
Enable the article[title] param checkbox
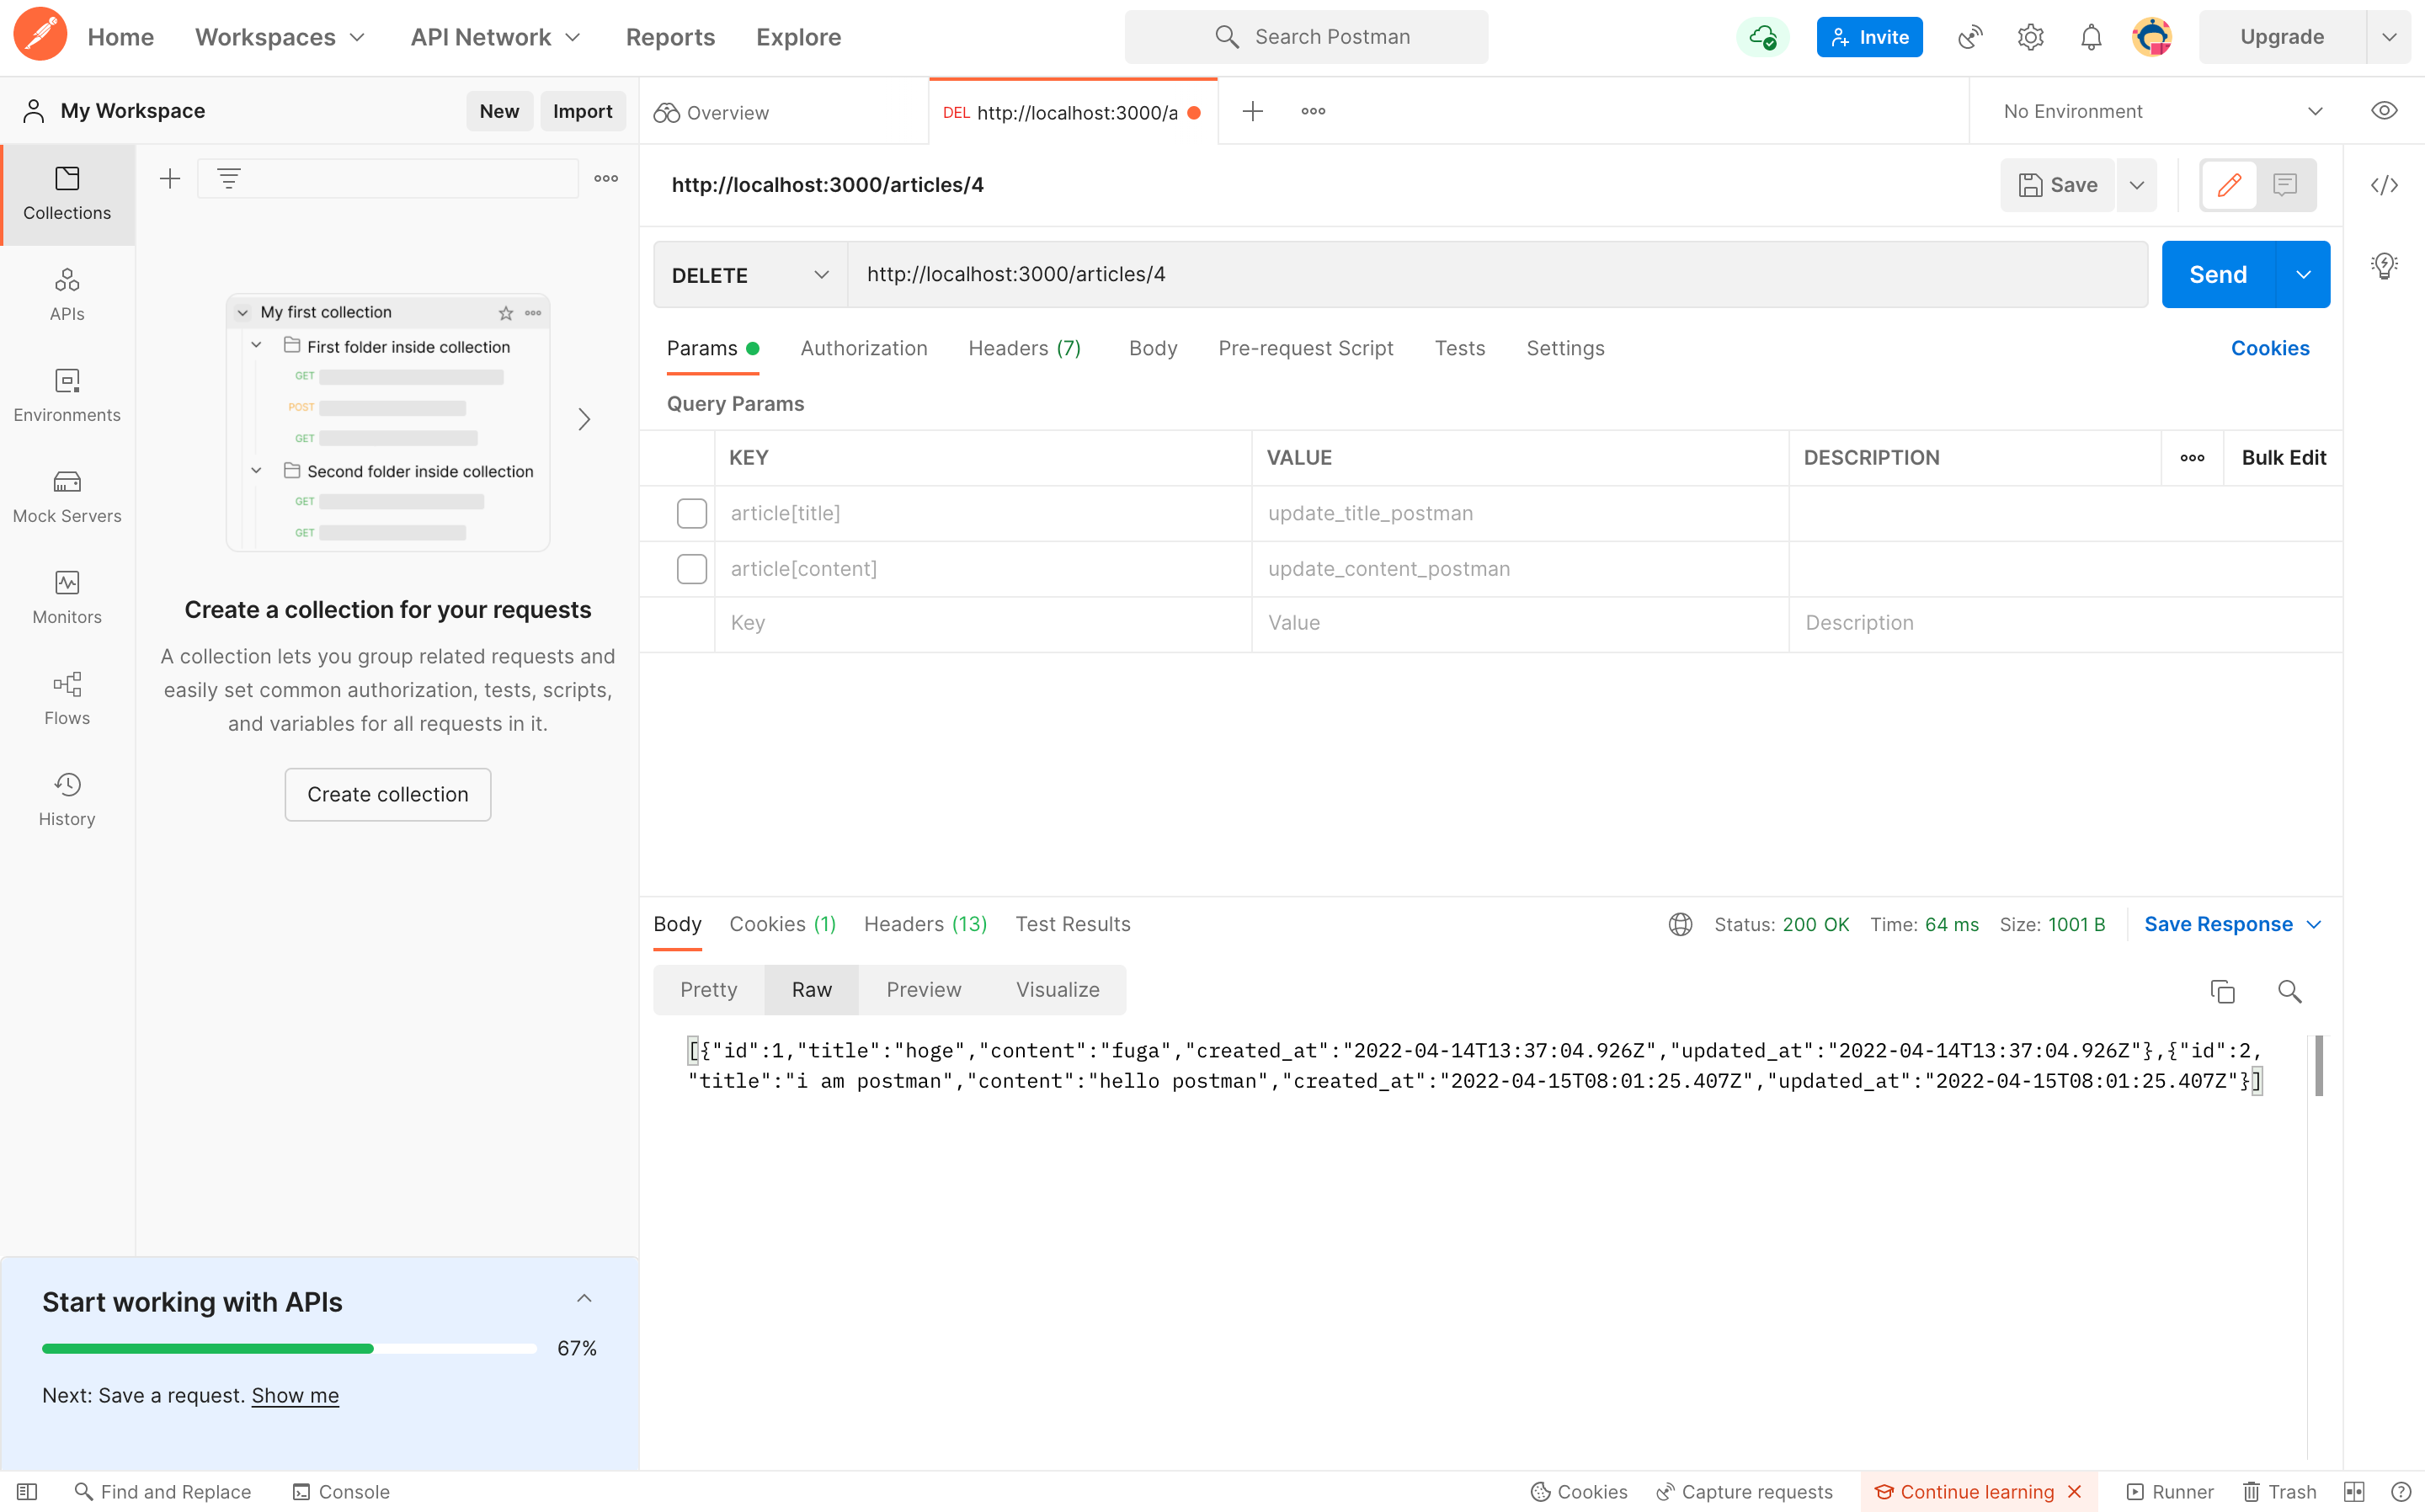coord(691,513)
